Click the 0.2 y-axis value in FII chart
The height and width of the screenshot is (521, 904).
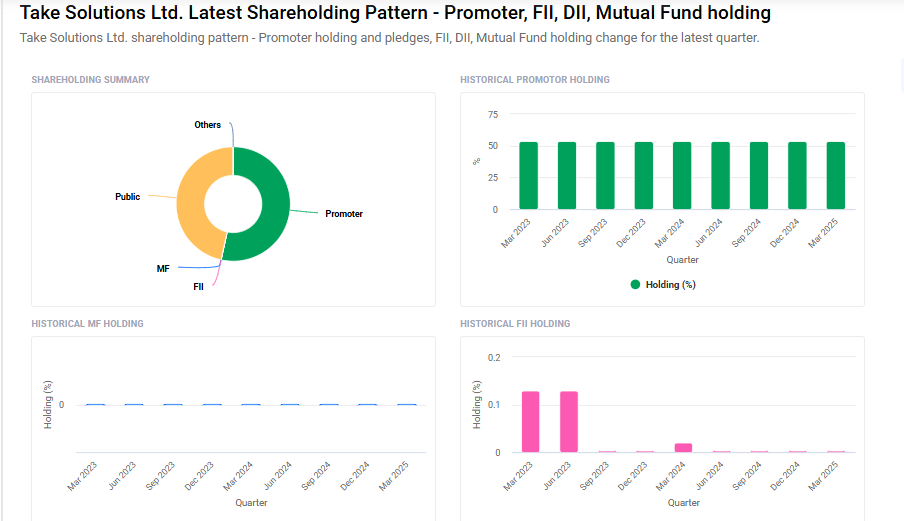coord(494,357)
